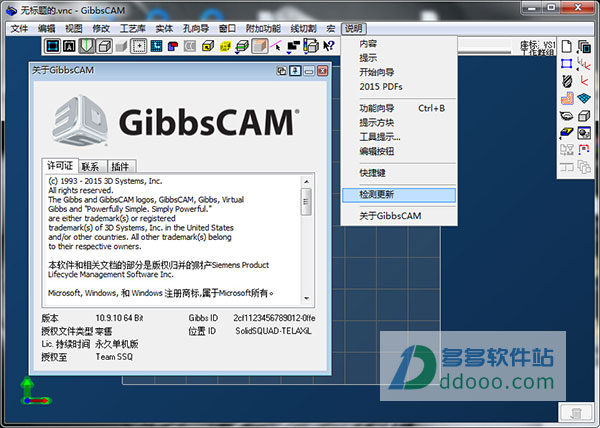The image size is (600, 428).
Task: Open the black overlapping rectangles icon dropdown
Action: (x=293, y=47)
